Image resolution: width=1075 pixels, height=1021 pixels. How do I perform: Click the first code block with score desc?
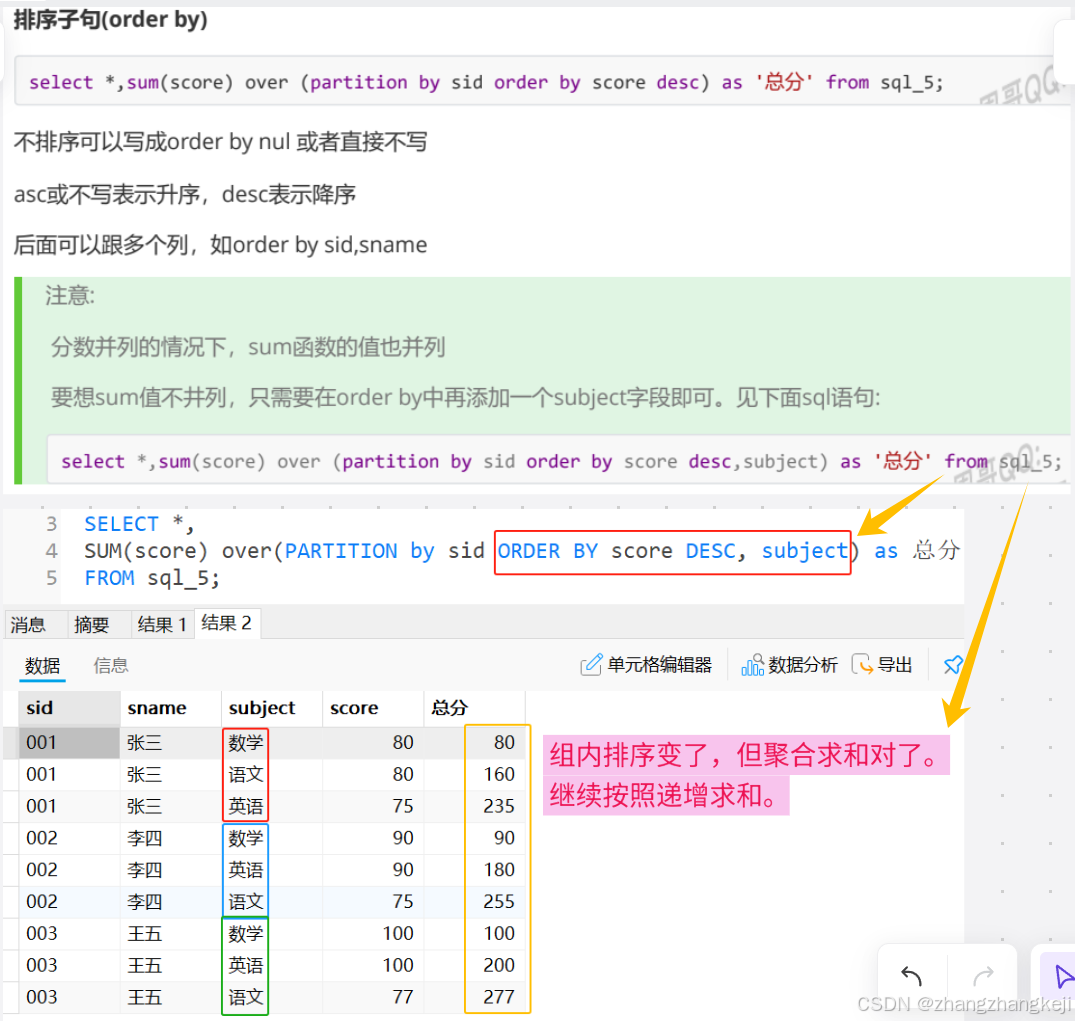542,82
